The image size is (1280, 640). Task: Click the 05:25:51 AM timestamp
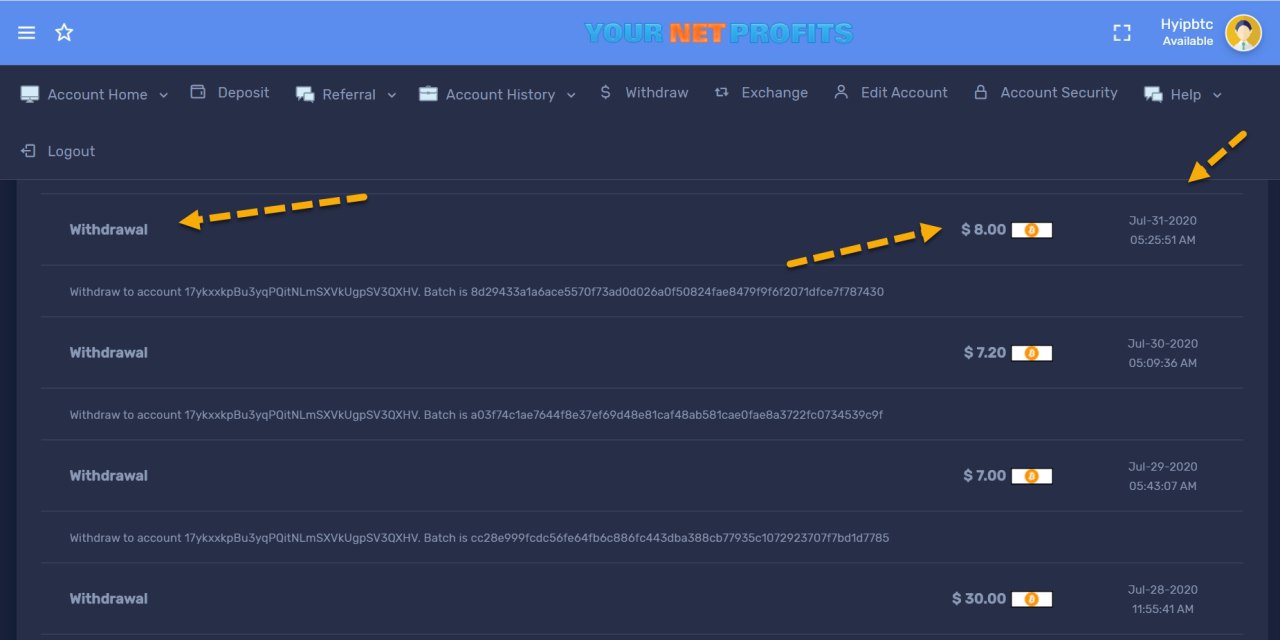[1163, 240]
